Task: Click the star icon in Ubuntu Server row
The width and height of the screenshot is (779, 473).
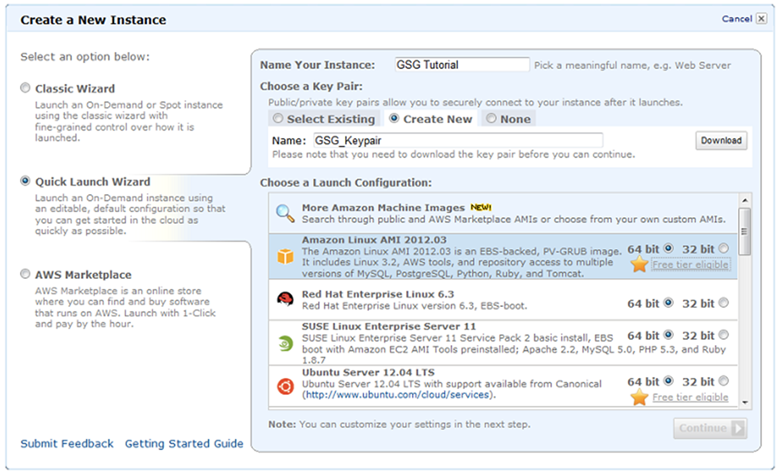Action: [x=639, y=397]
